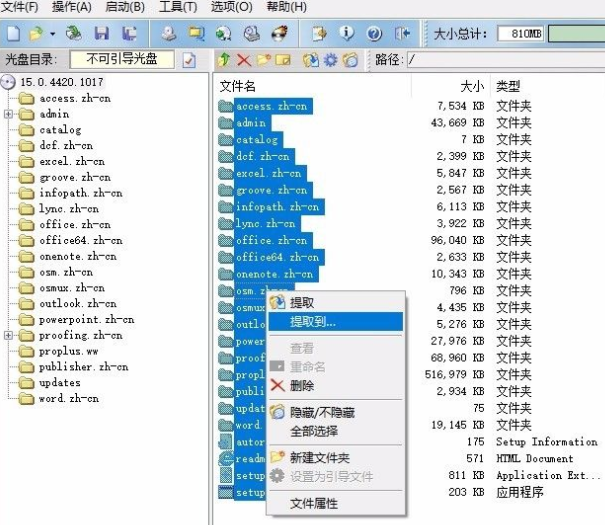Click onenote.zh-cn in the file list
This screenshot has width=605, height=525.
(274, 274)
